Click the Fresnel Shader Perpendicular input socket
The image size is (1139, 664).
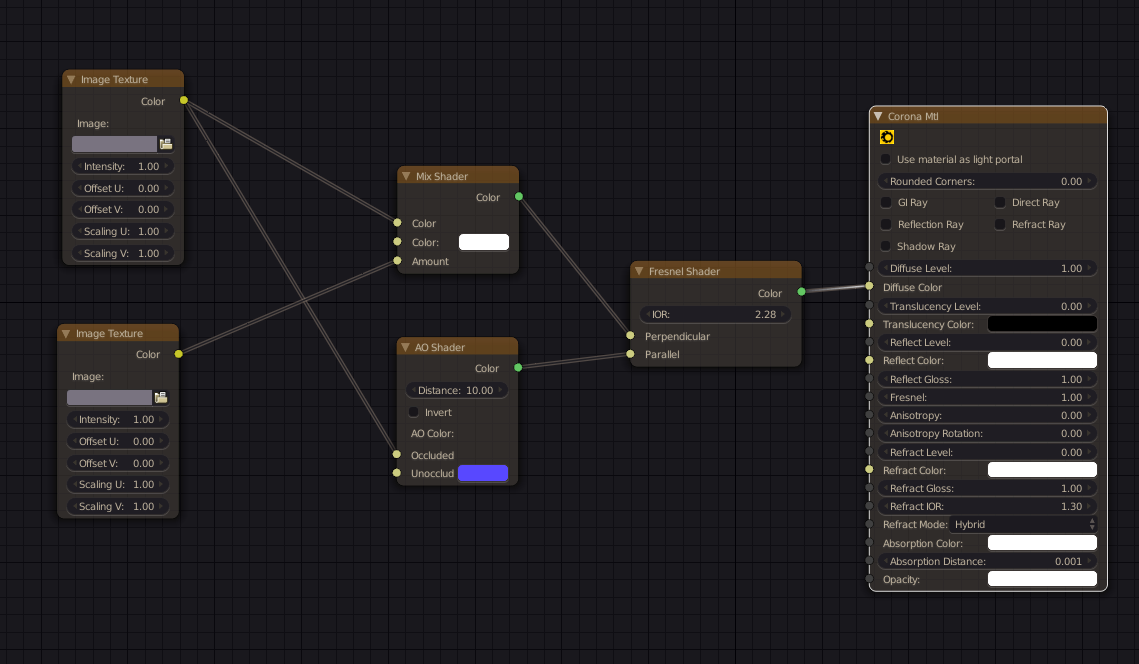coord(631,336)
